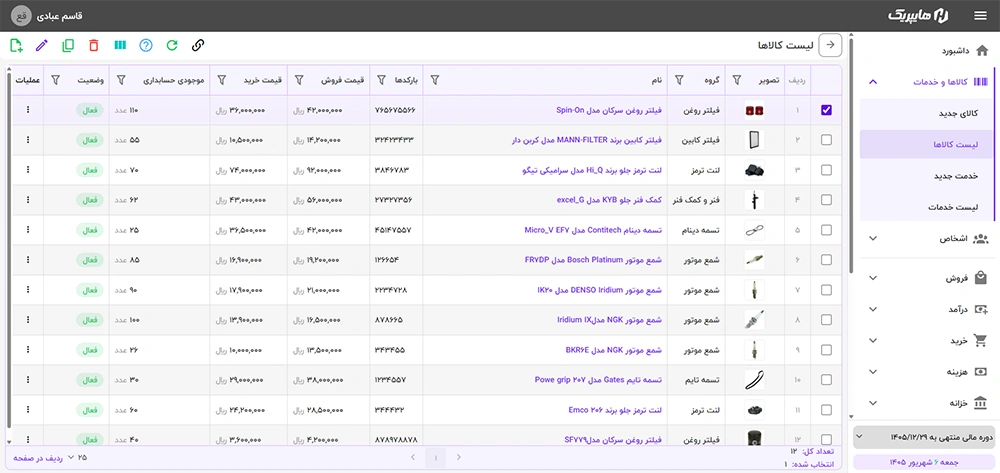1000x473 pixels.
Task: Filter the موجودی حسابداری column
Action: (x=121, y=80)
